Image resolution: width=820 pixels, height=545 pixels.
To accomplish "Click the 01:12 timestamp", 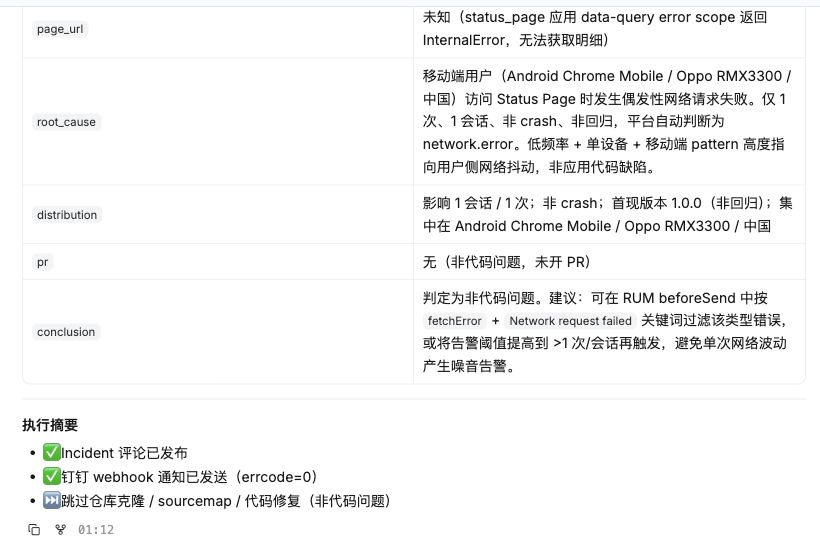I will [96, 530].
